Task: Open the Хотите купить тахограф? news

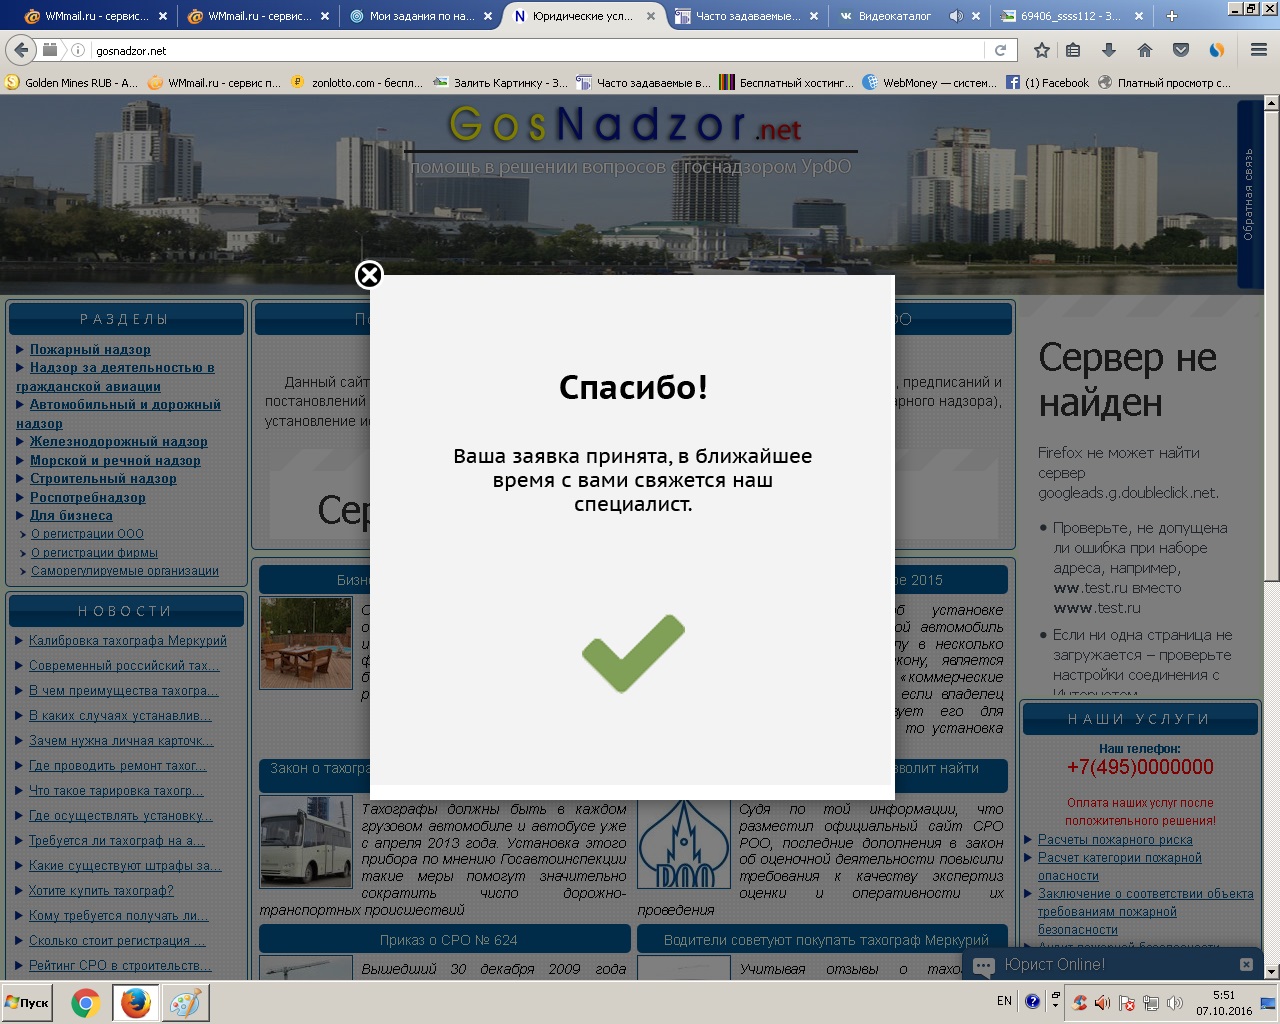Action: (101, 890)
